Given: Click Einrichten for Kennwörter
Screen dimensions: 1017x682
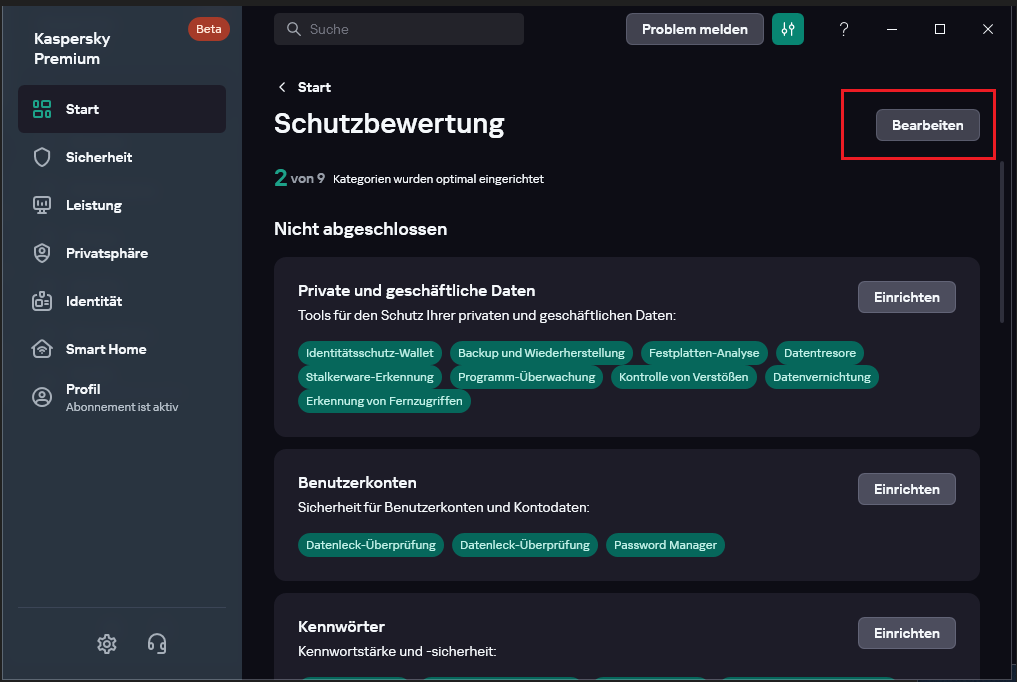Looking at the screenshot, I should pyautogui.click(x=907, y=633).
